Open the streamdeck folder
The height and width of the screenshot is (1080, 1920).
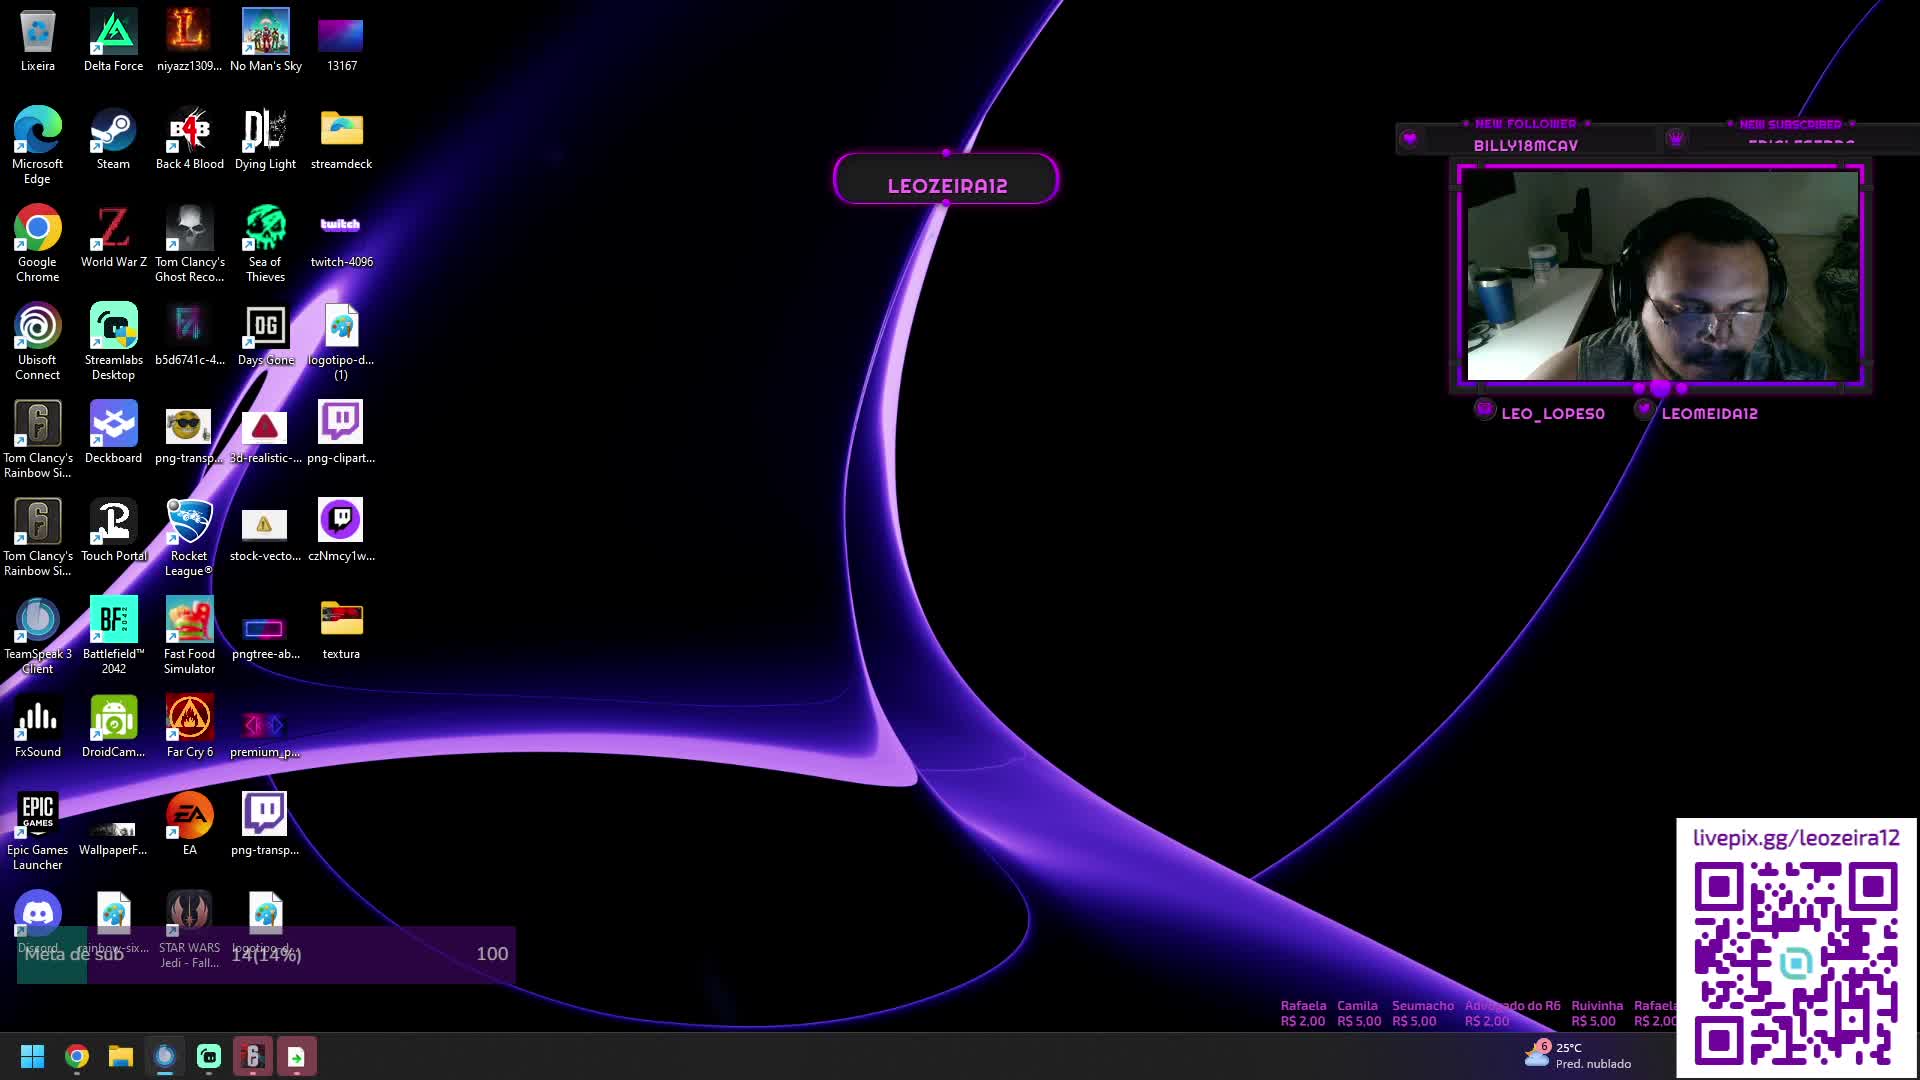341,139
